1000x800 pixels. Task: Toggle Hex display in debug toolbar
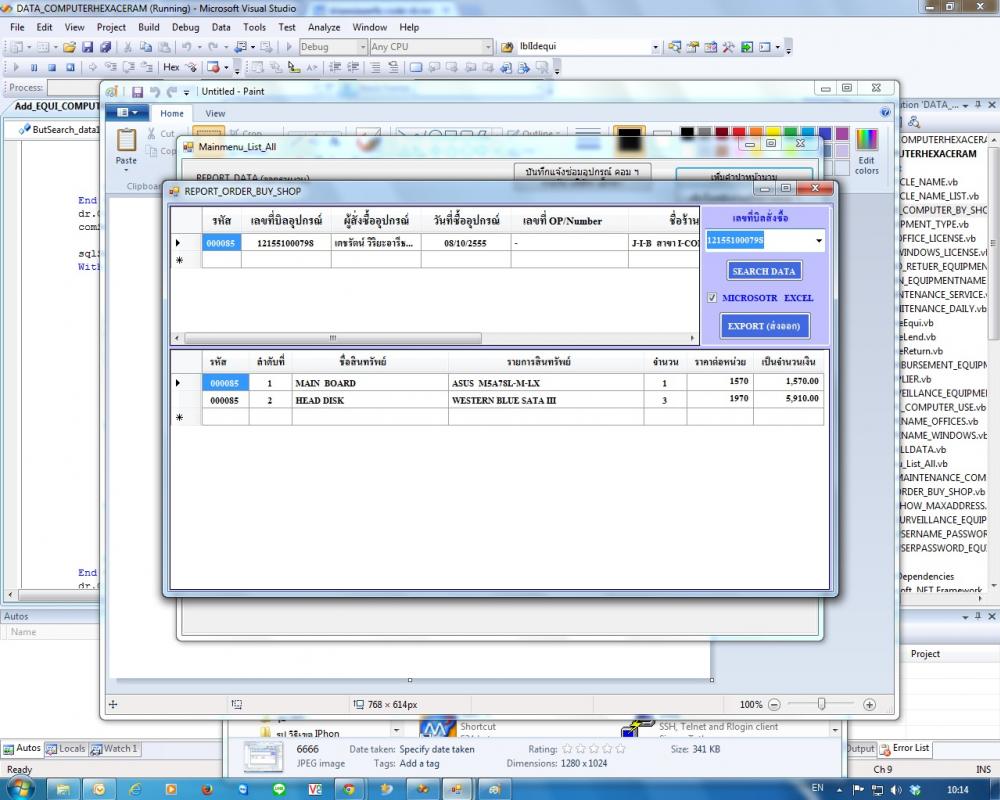pyautogui.click(x=171, y=67)
